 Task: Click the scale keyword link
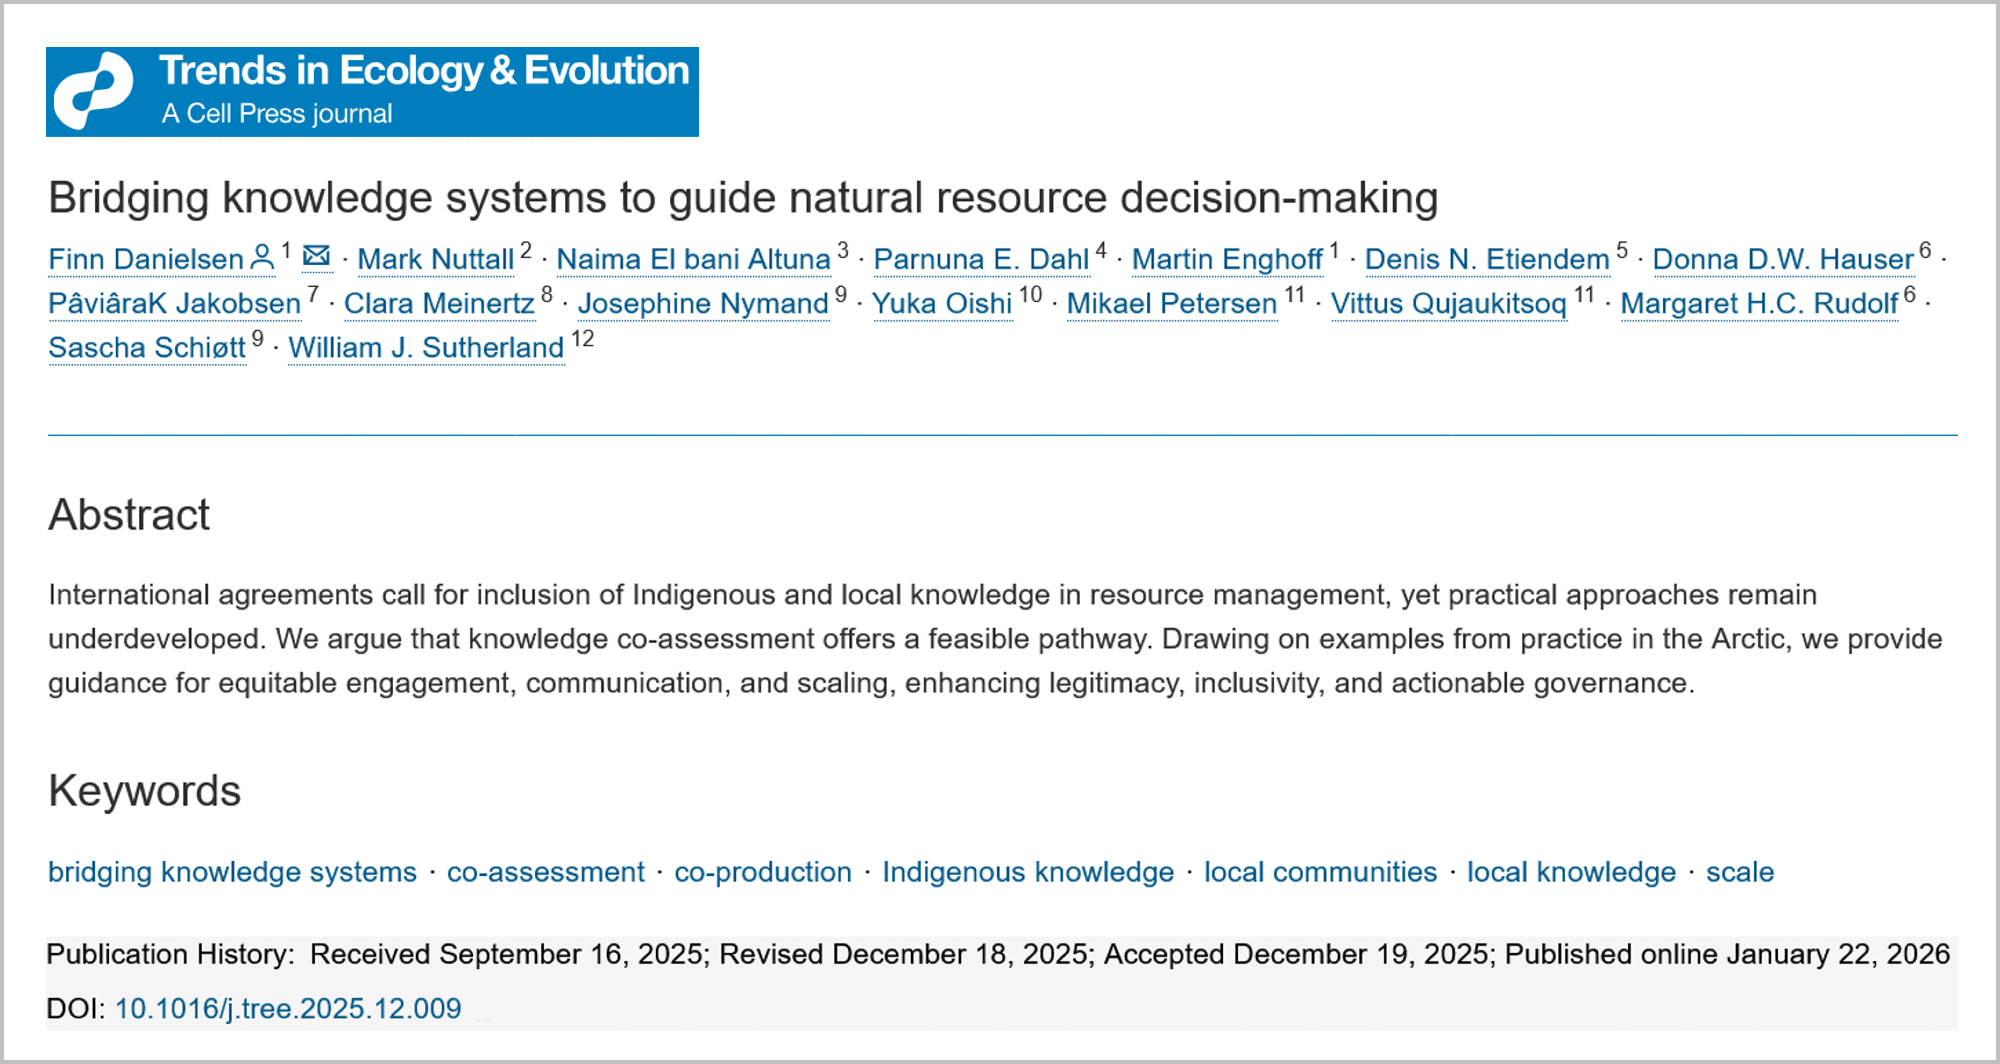pos(1739,872)
